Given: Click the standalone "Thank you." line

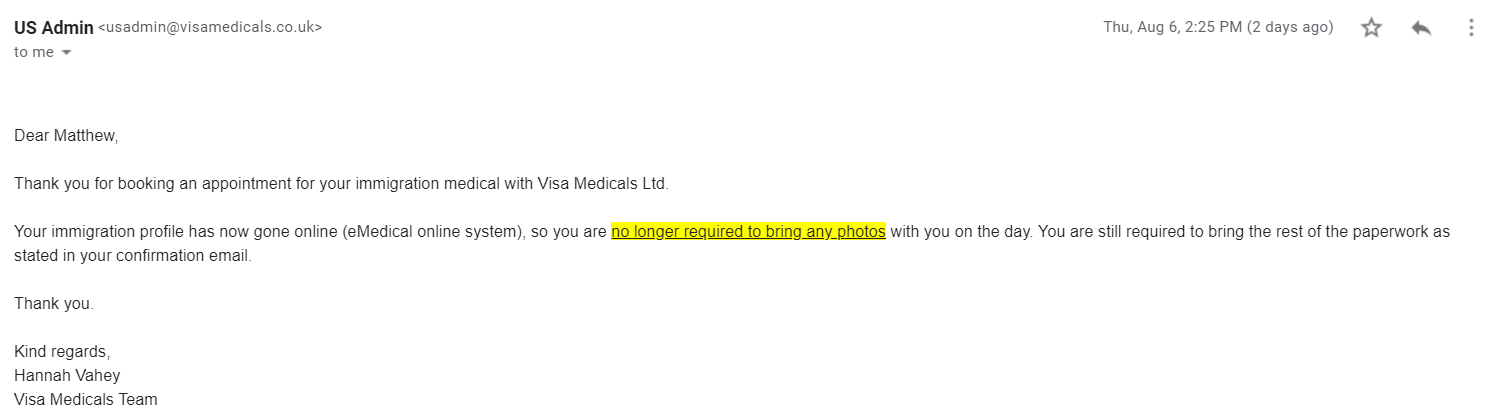Looking at the screenshot, I should tap(54, 304).
